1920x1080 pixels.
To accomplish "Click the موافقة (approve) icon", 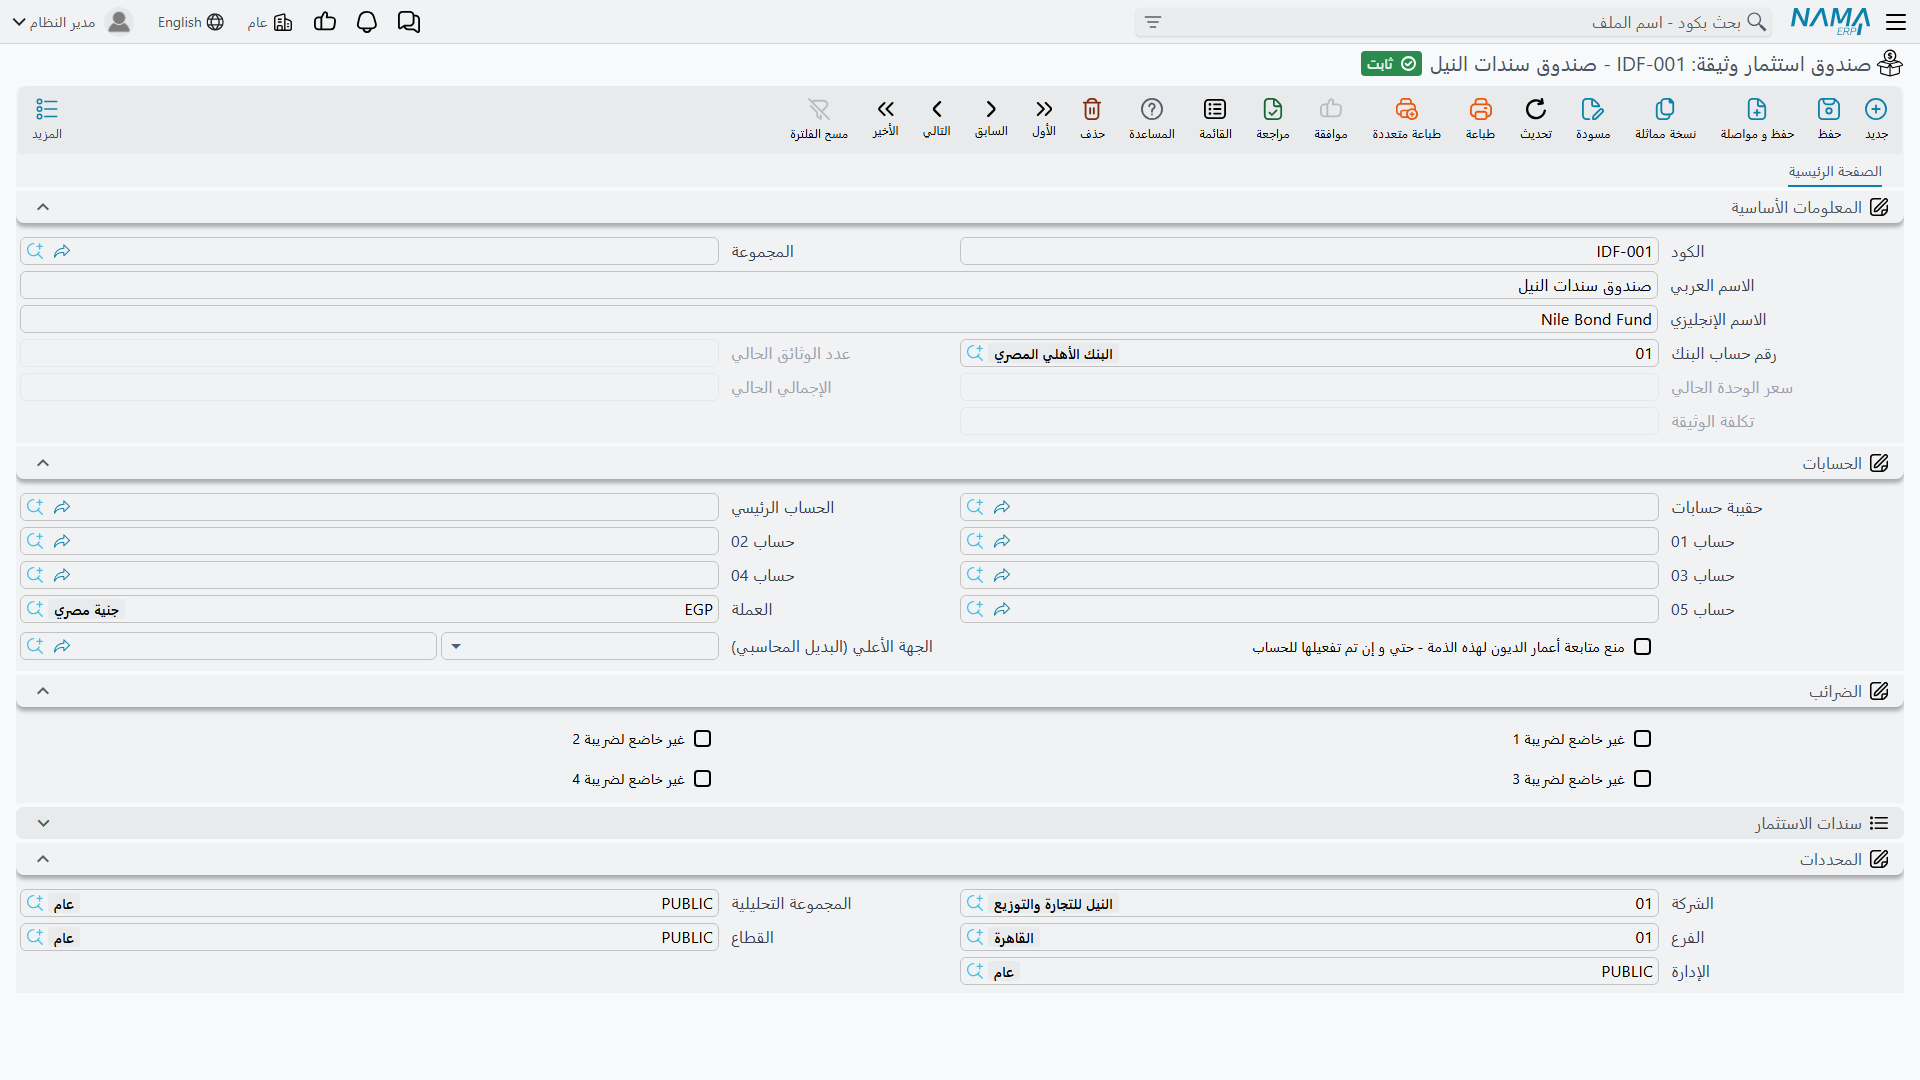I will [x=1331, y=109].
